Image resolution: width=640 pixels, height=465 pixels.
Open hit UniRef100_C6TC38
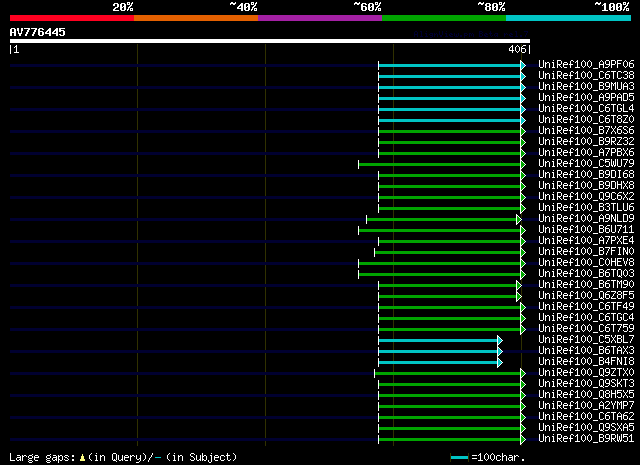point(586,75)
